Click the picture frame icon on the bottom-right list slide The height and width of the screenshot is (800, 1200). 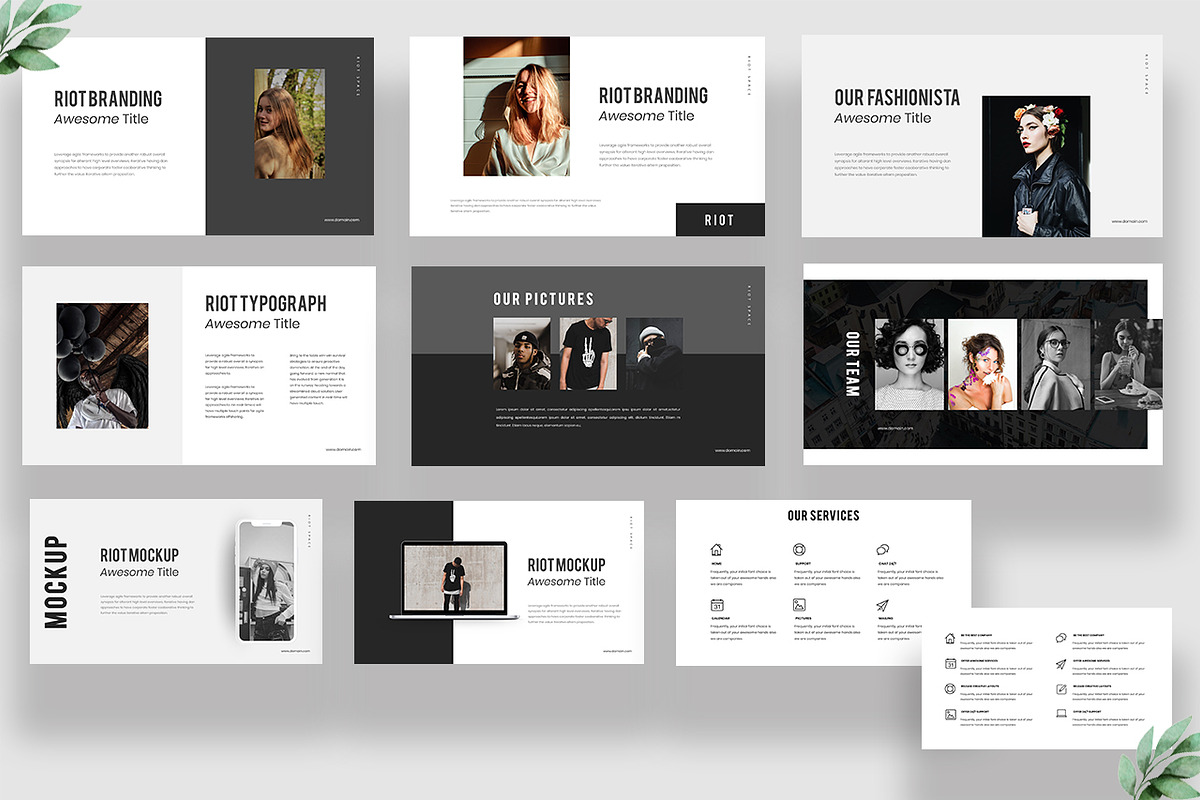(x=950, y=715)
